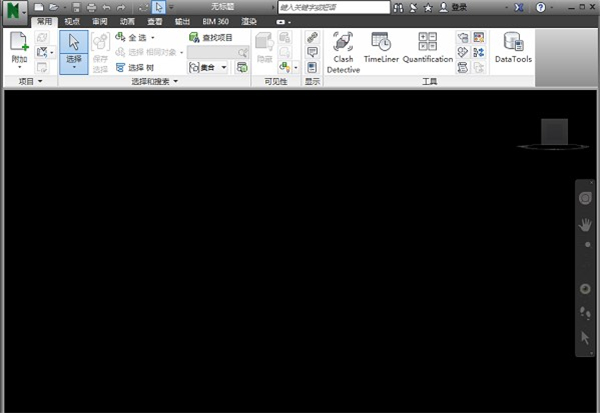
Task: Switch to the 查看 ribbon tab
Action: click(155, 21)
